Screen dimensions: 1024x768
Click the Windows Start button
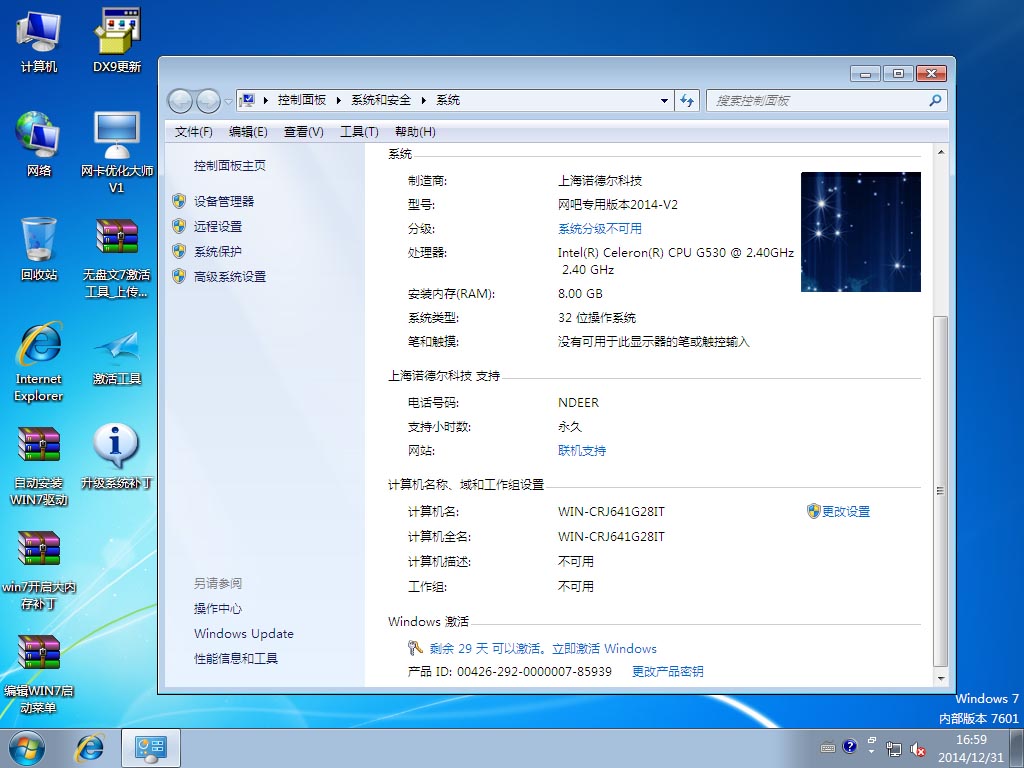tap(27, 747)
